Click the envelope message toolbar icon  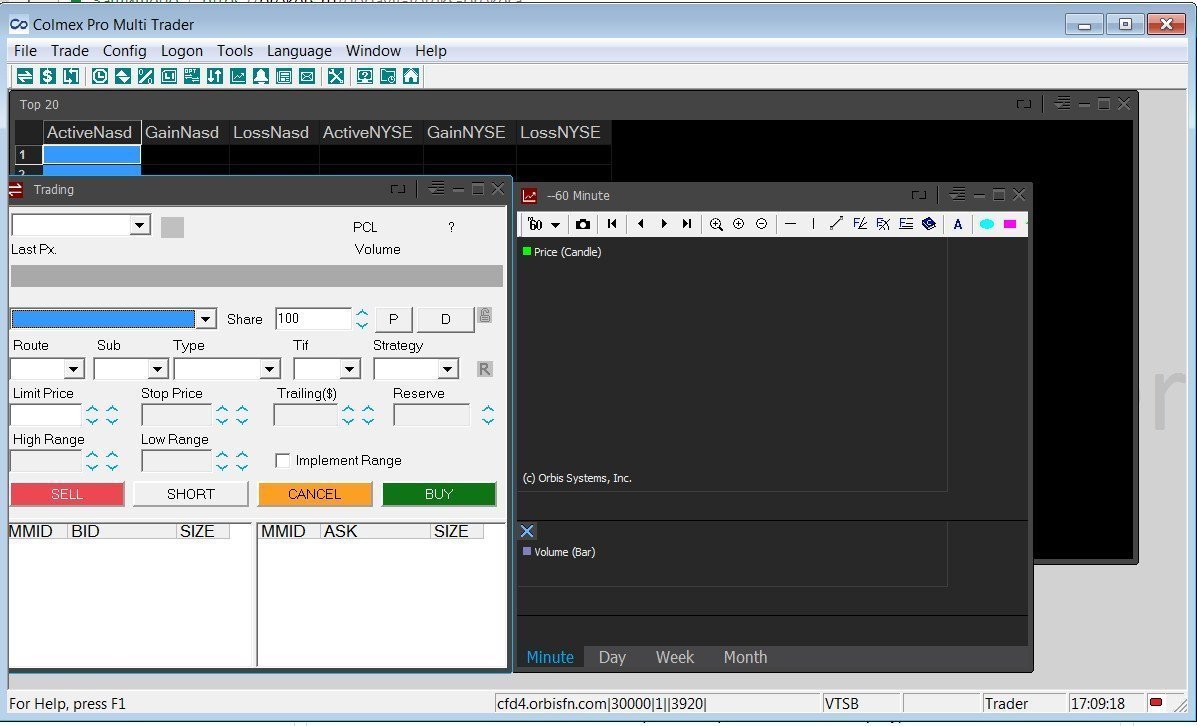click(x=307, y=76)
